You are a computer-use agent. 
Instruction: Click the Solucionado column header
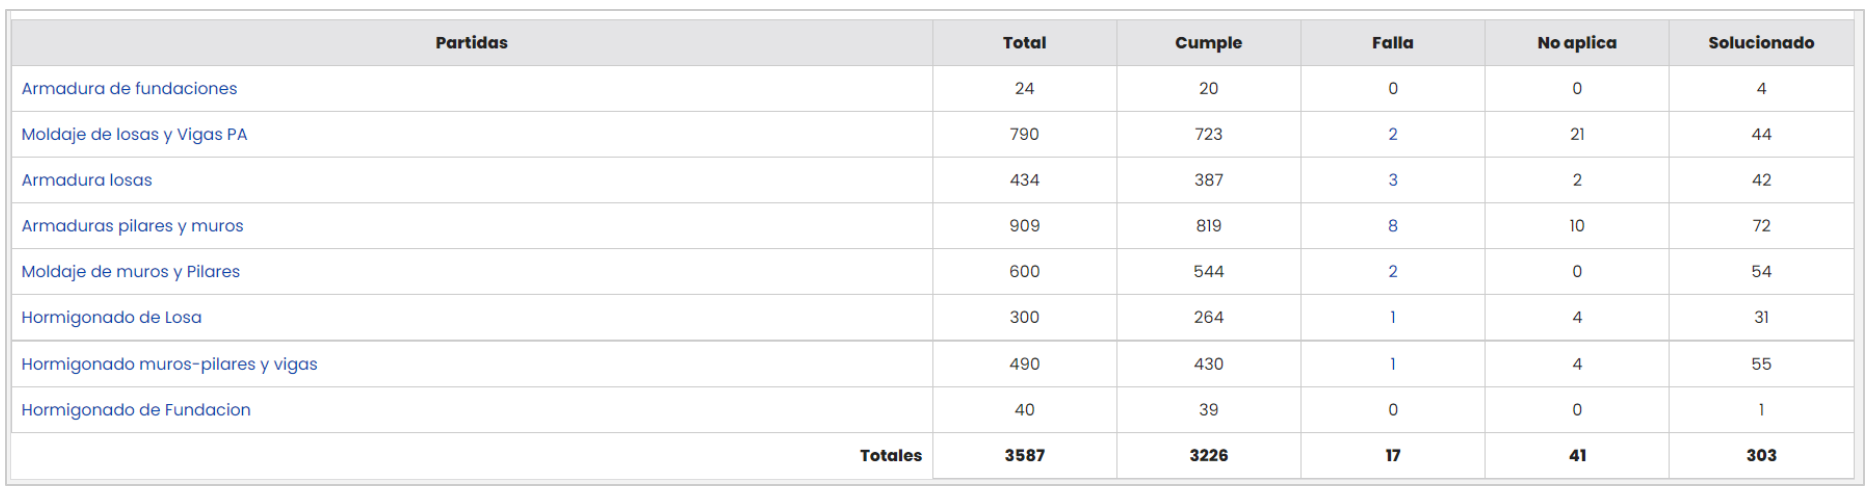[1760, 43]
